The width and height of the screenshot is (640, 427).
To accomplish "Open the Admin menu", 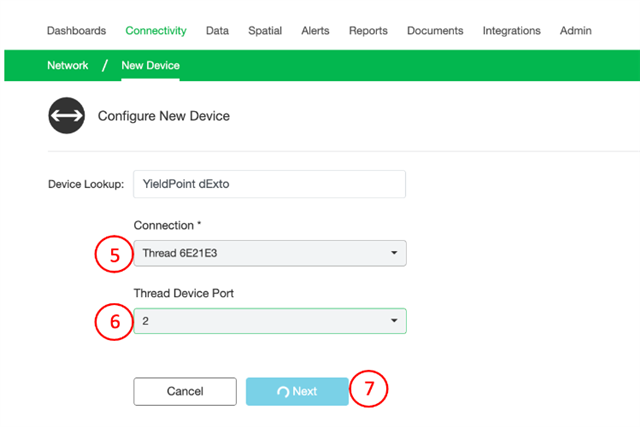I will tap(576, 31).
